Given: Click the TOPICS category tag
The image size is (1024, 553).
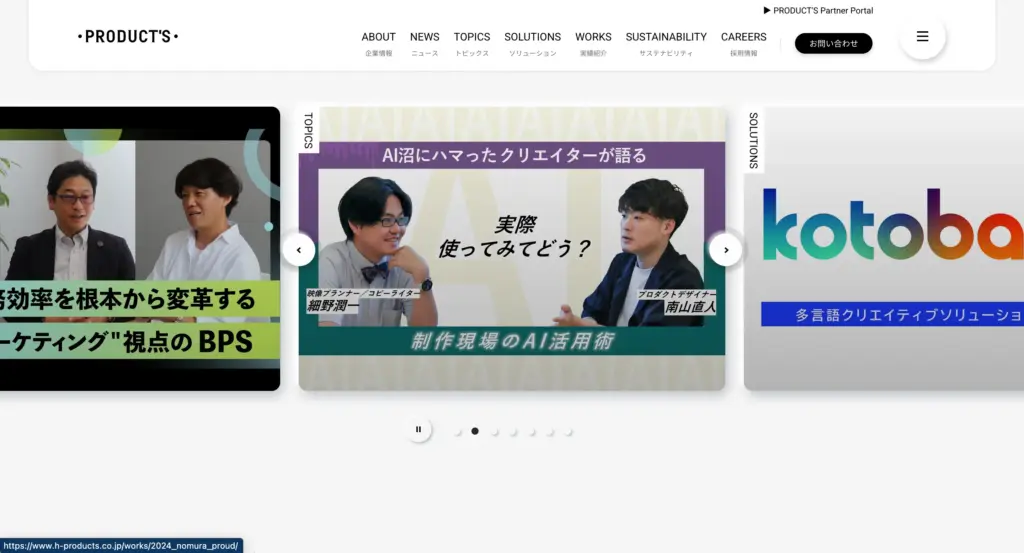Looking at the screenshot, I should pyautogui.click(x=309, y=130).
